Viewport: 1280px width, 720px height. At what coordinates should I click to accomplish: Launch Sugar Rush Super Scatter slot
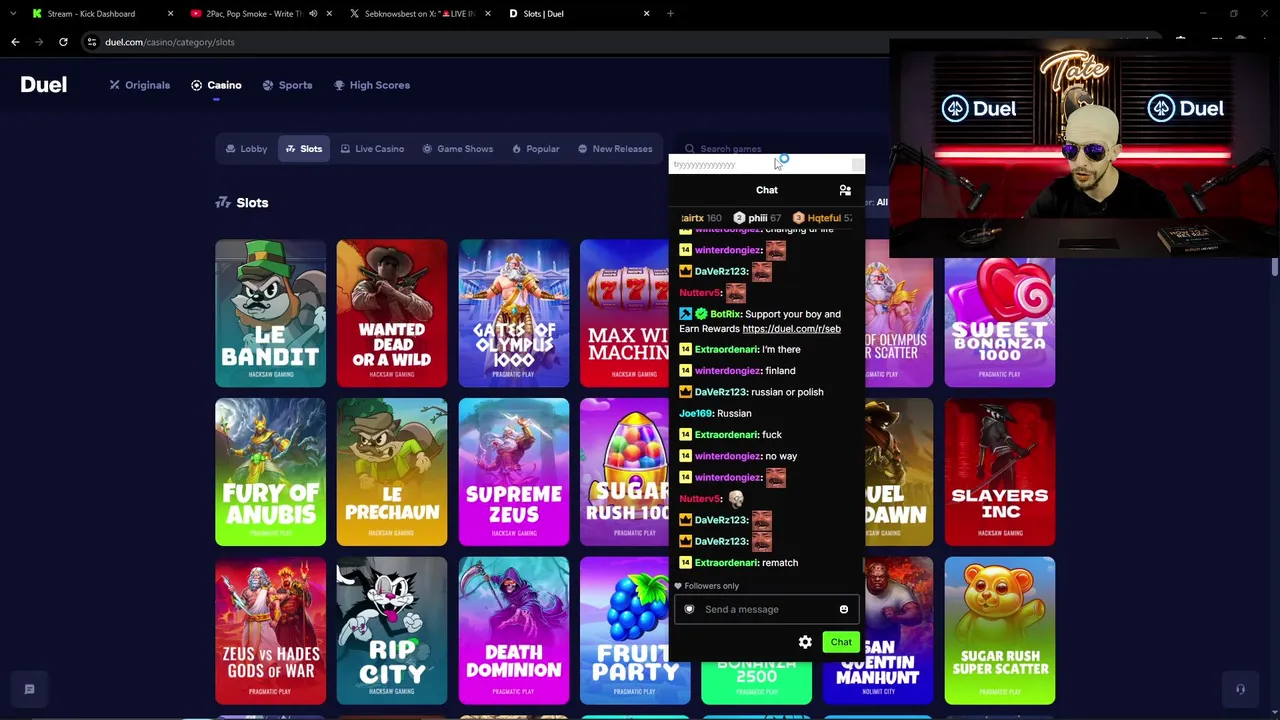tap(1000, 631)
